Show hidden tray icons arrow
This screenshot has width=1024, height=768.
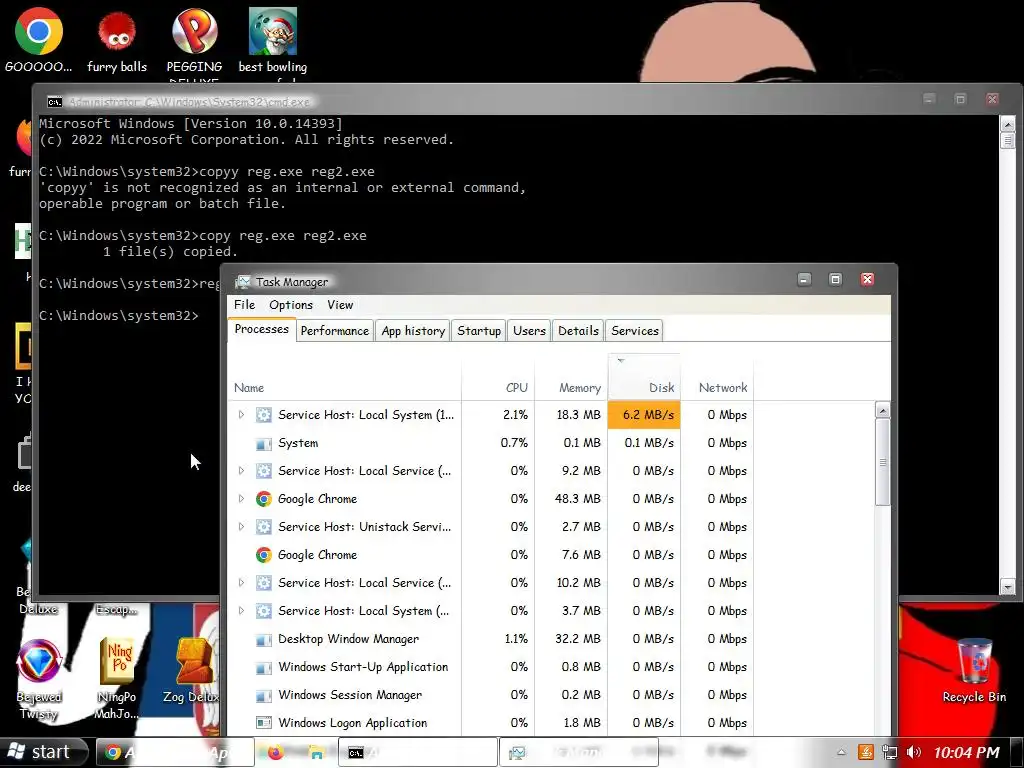pyautogui.click(x=841, y=752)
